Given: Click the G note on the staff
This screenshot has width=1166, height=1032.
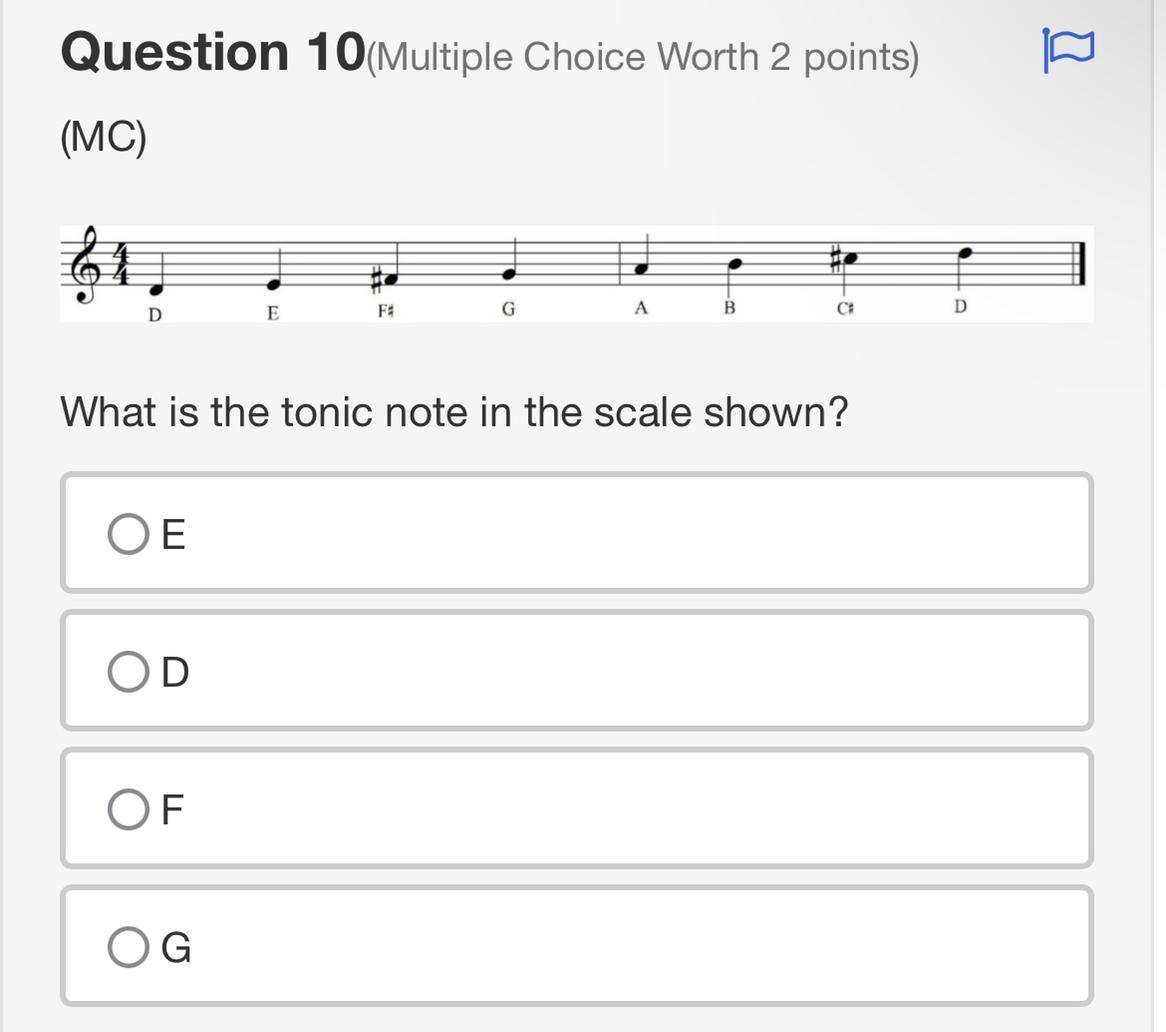Looking at the screenshot, I should pyautogui.click(x=509, y=274).
